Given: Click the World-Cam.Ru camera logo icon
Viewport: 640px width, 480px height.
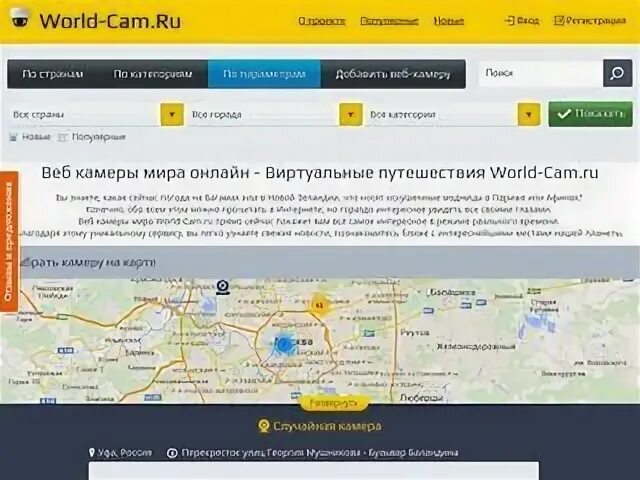Looking at the screenshot, I should [x=19, y=18].
